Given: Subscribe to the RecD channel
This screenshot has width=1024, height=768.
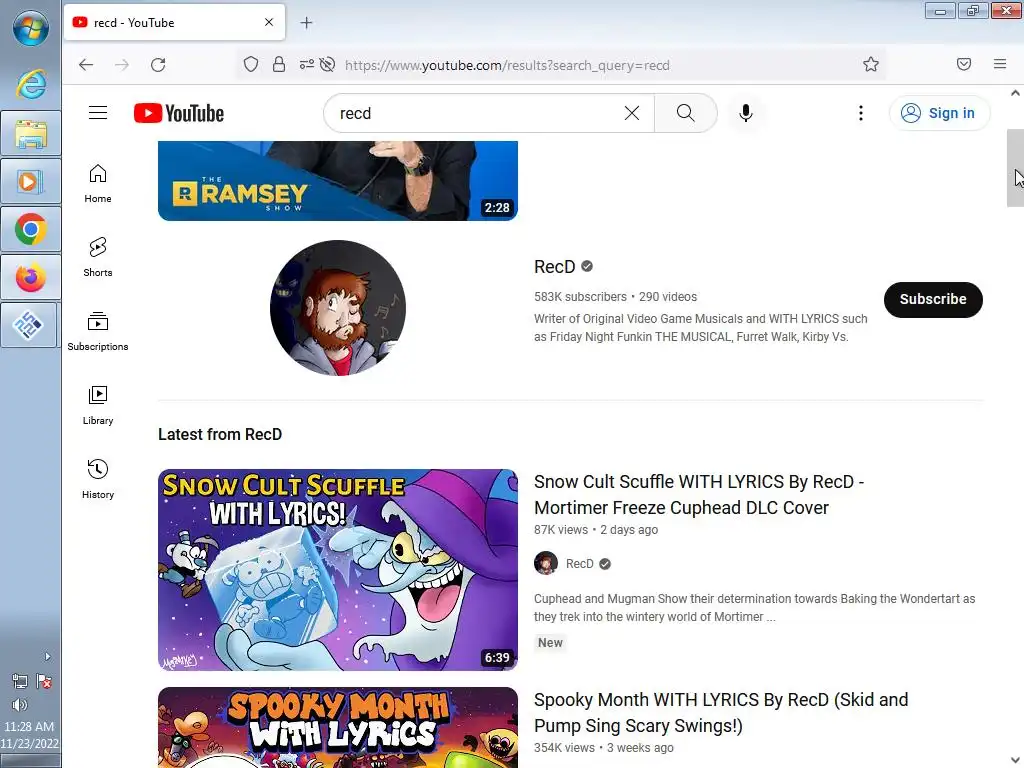Looking at the screenshot, I should tap(933, 300).
